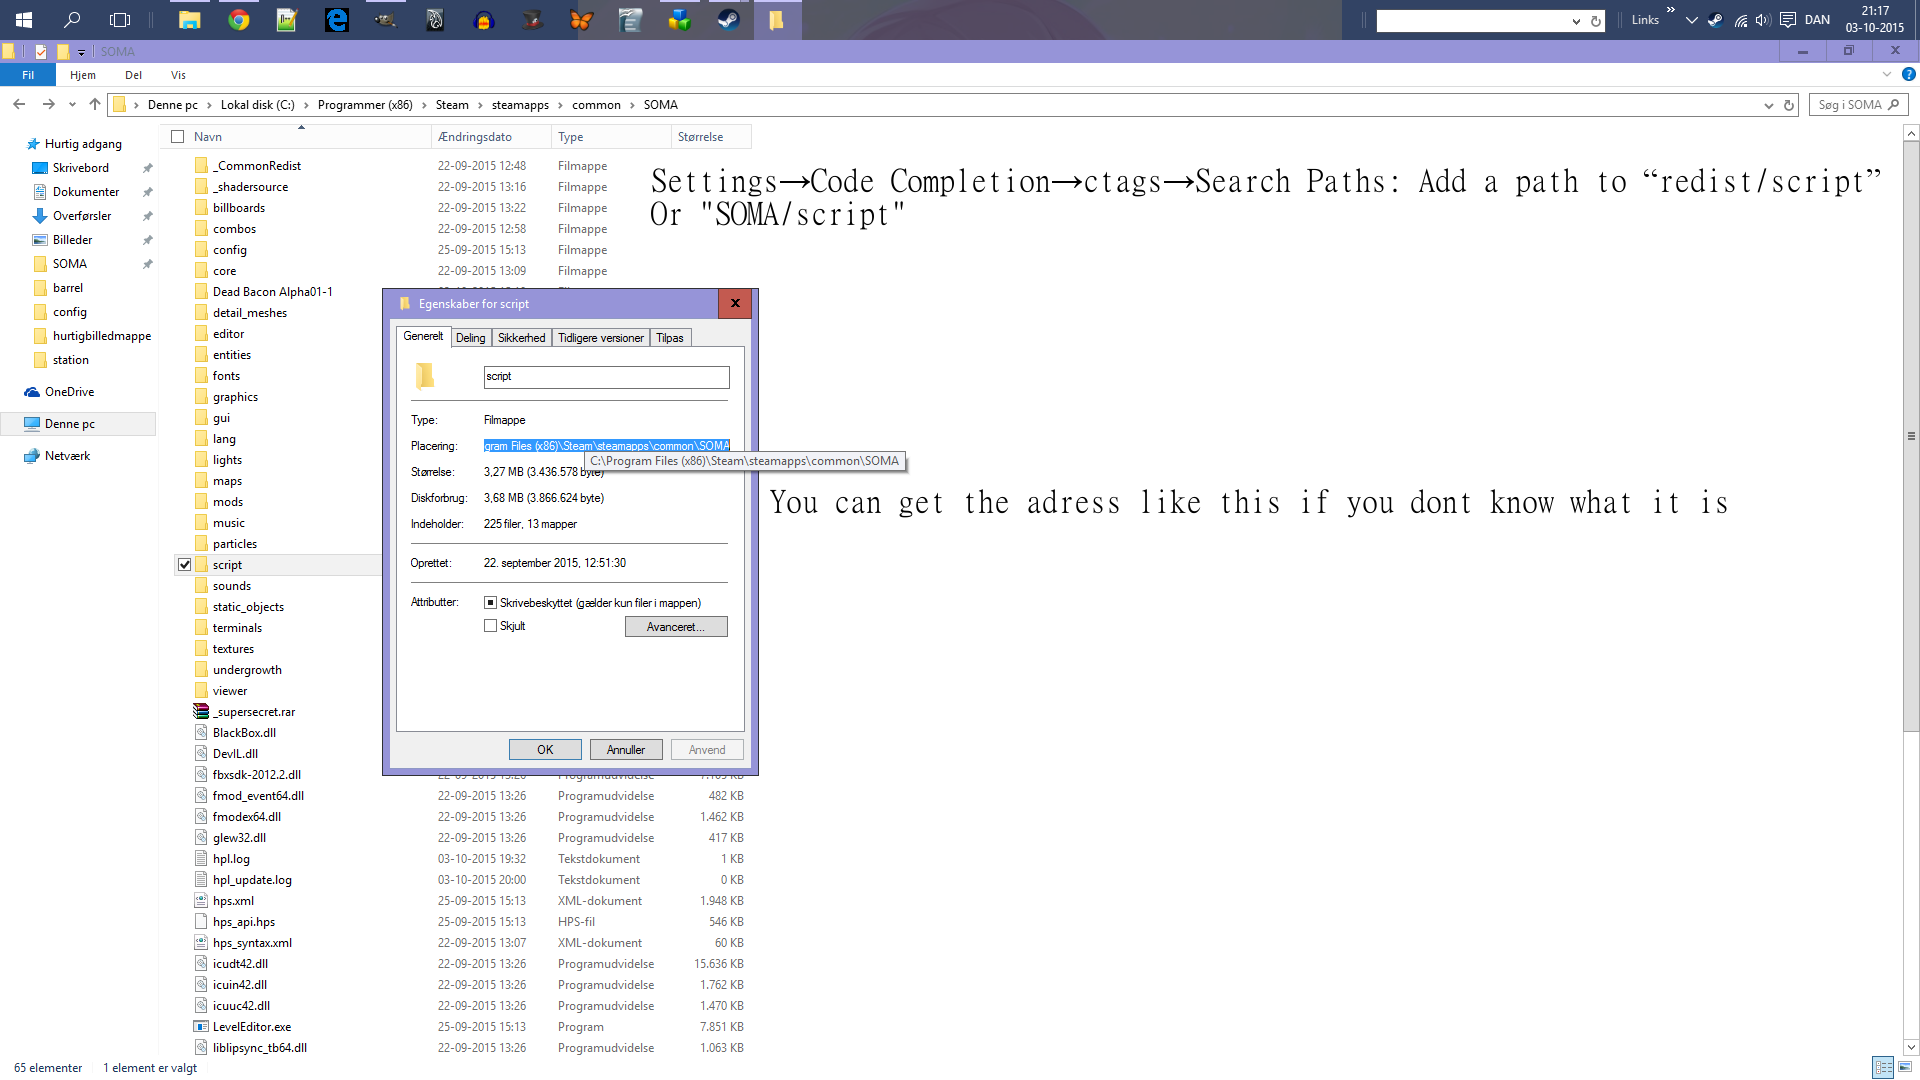Image resolution: width=1920 pixels, height=1080 pixels.
Task: Click Avanceret attributes button
Action: click(676, 627)
